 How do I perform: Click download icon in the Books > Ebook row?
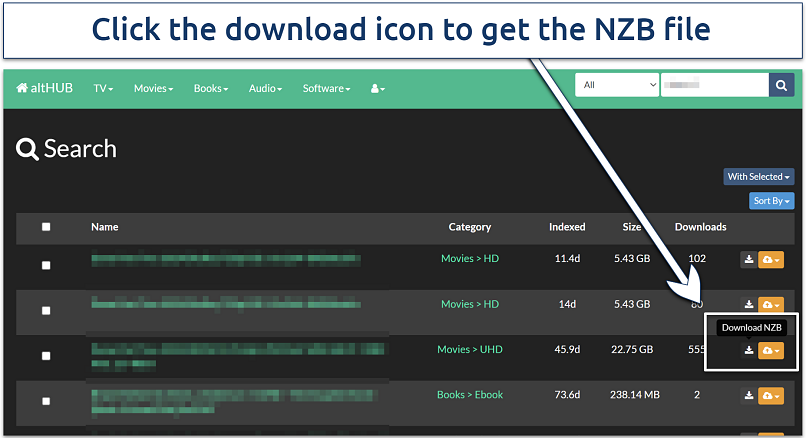coord(748,396)
